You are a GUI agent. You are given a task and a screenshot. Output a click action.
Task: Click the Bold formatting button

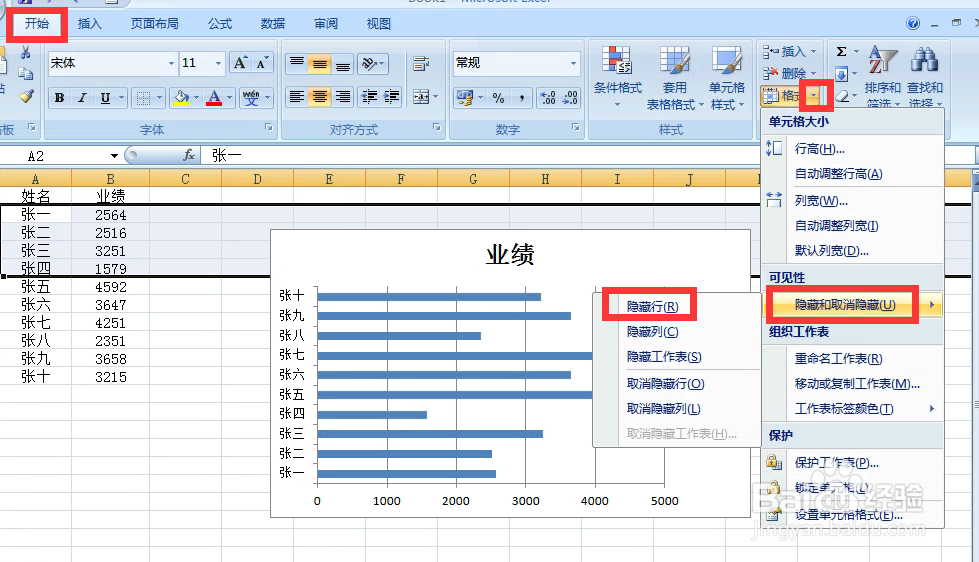[x=59, y=97]
